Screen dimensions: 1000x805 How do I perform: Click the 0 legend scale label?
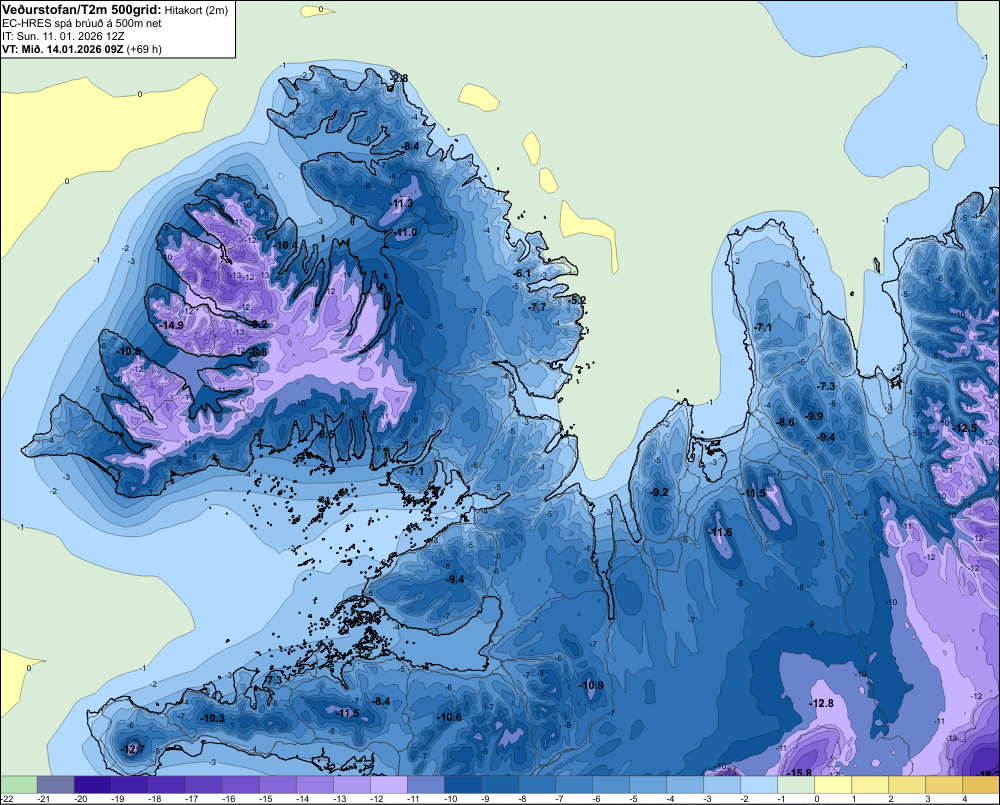(817, 799)
